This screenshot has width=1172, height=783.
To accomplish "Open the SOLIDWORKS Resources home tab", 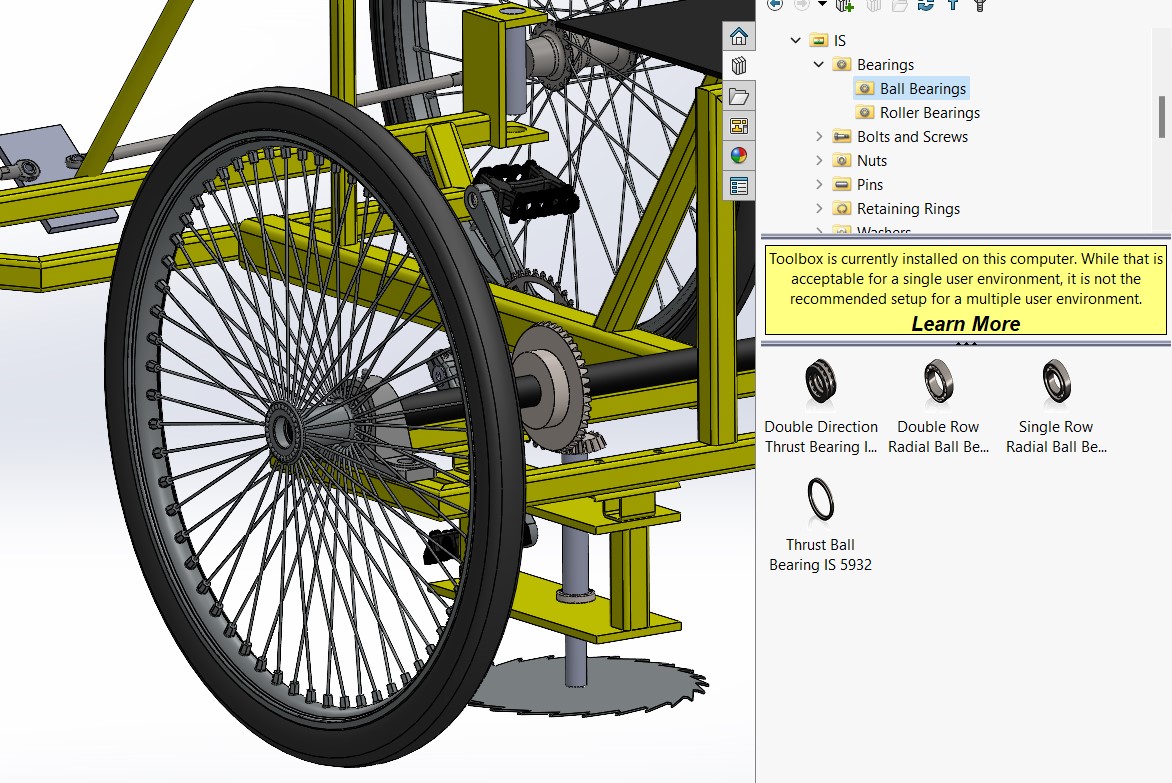I will tap(738, 37).
